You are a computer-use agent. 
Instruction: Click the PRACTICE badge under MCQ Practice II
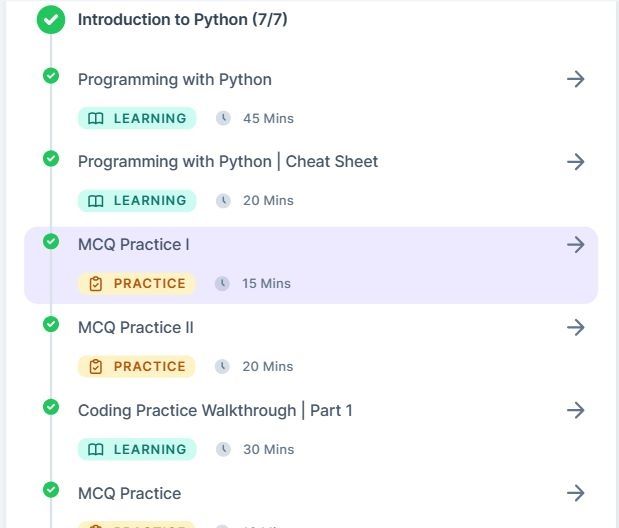137,366
